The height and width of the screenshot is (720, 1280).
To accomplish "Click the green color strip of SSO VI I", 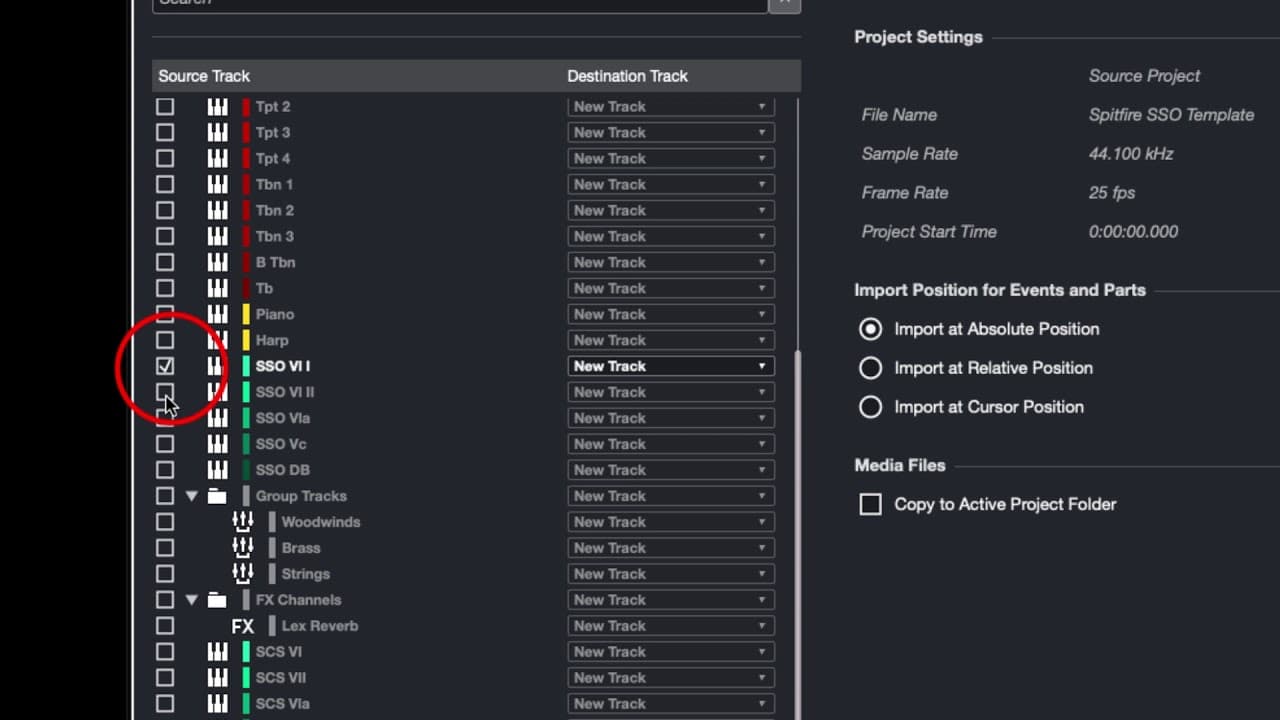I will [x=246, y=366].
